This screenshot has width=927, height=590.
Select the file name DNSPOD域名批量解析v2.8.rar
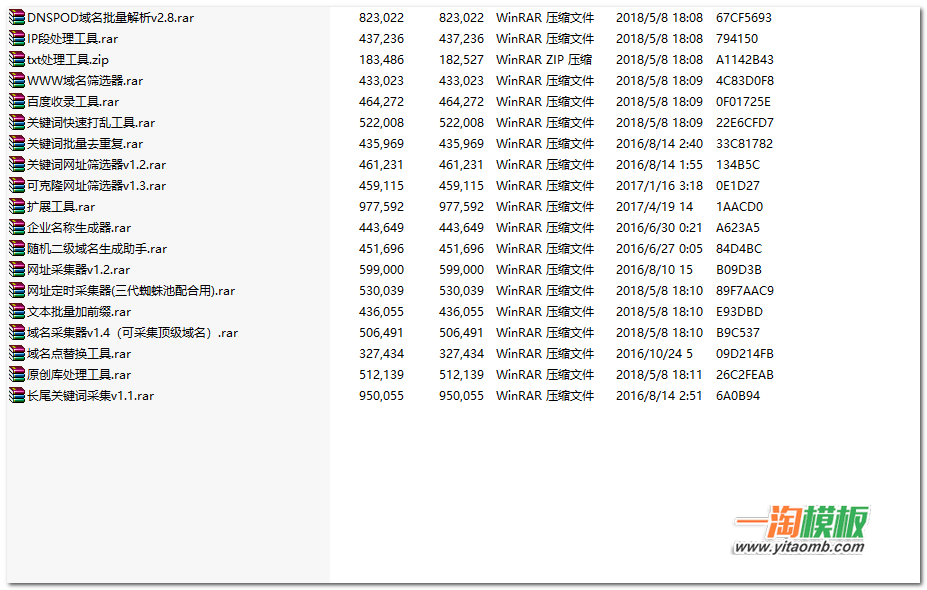[111, 18]
